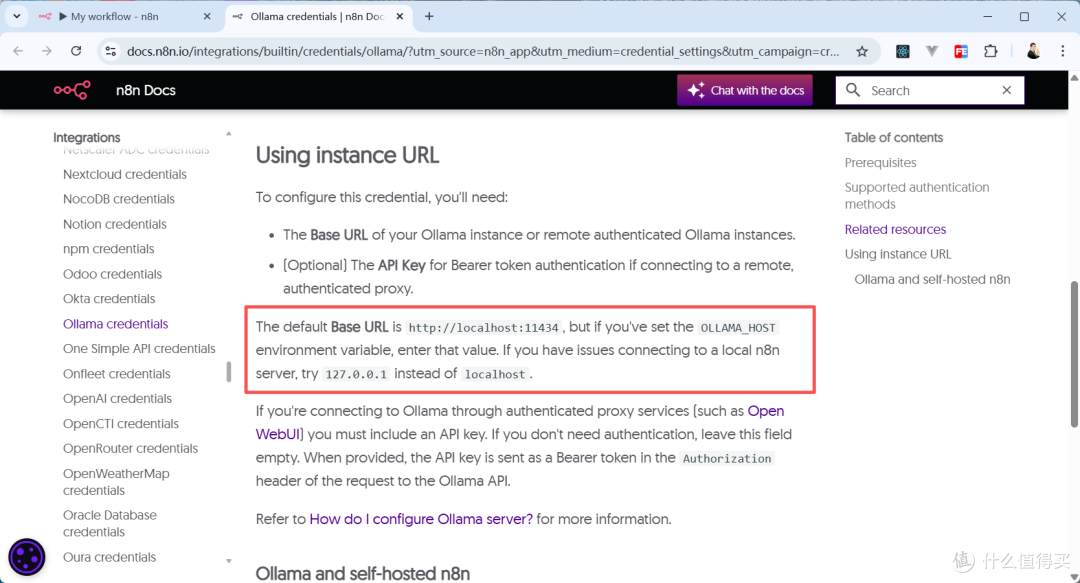Click the Authorization code text

tap(727, 459)
